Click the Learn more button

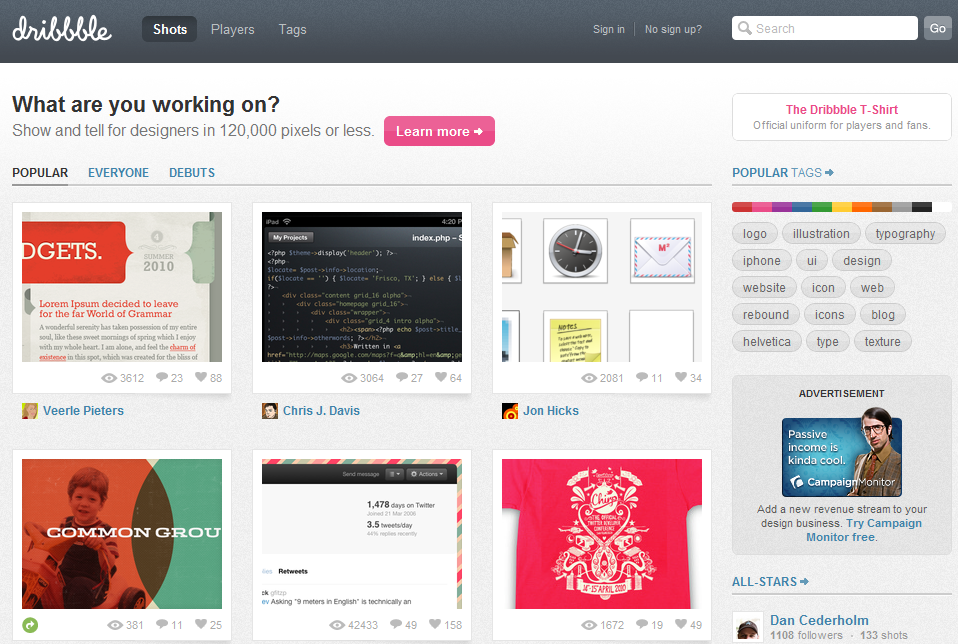[439, 131]
